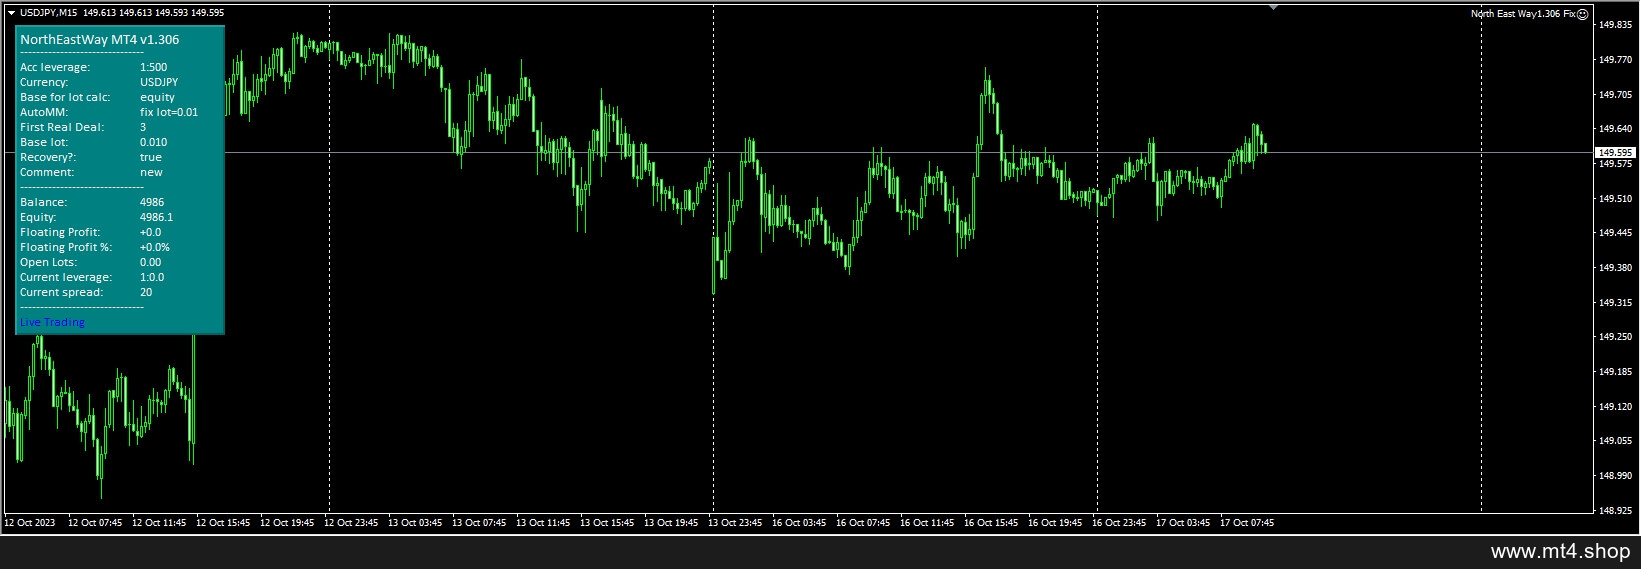The image size is (1641, 569).
Task: Click the 149.445 price scale value
Action: coord(1615,233)
